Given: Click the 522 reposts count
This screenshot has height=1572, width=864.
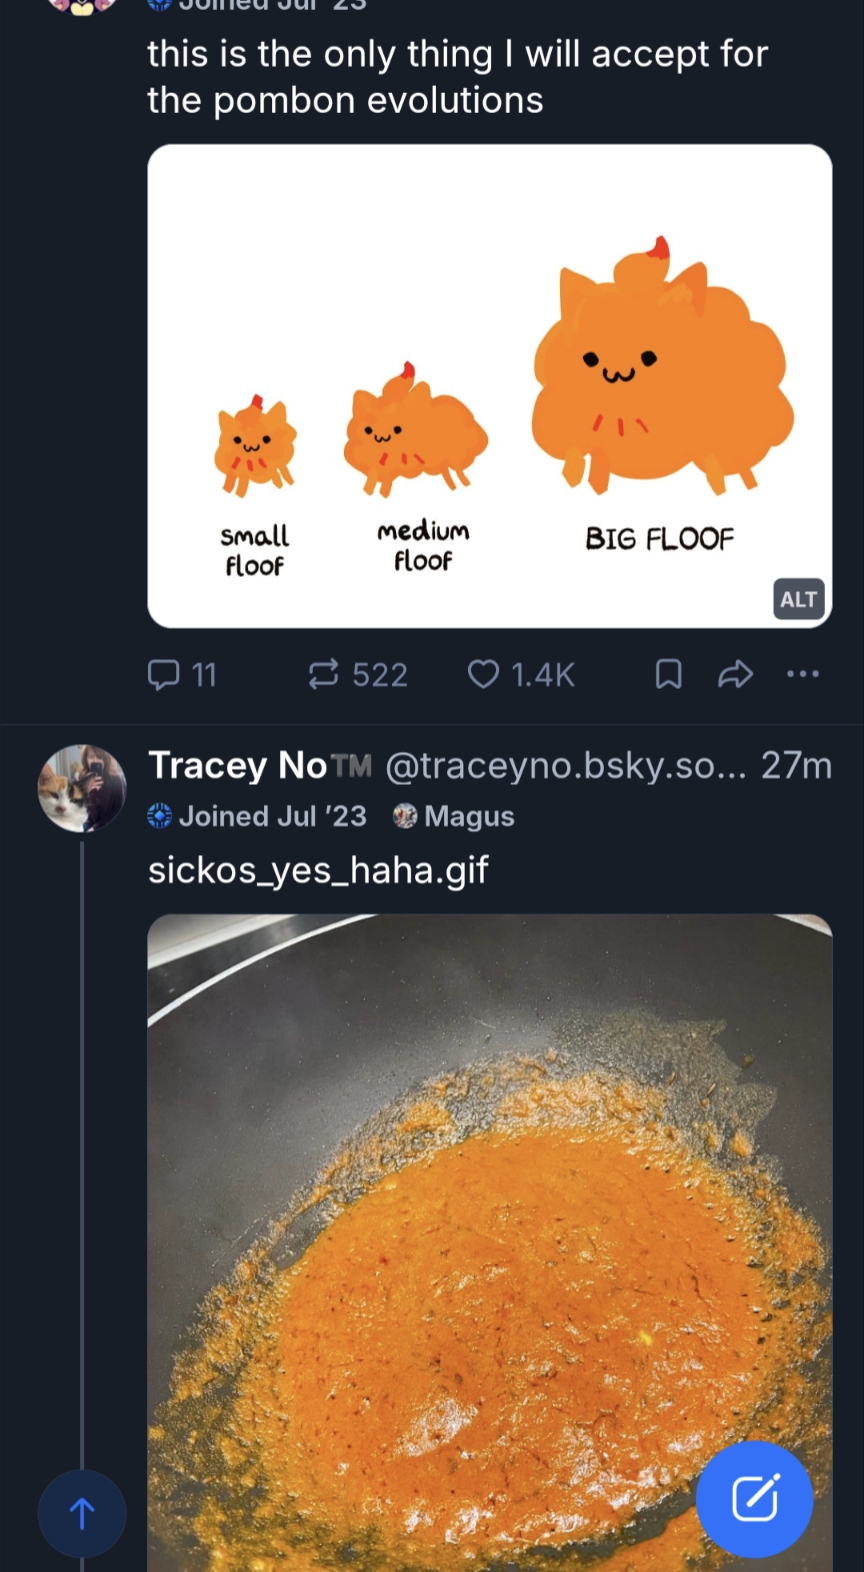Looking at the screenshot, I should [379, 675].
